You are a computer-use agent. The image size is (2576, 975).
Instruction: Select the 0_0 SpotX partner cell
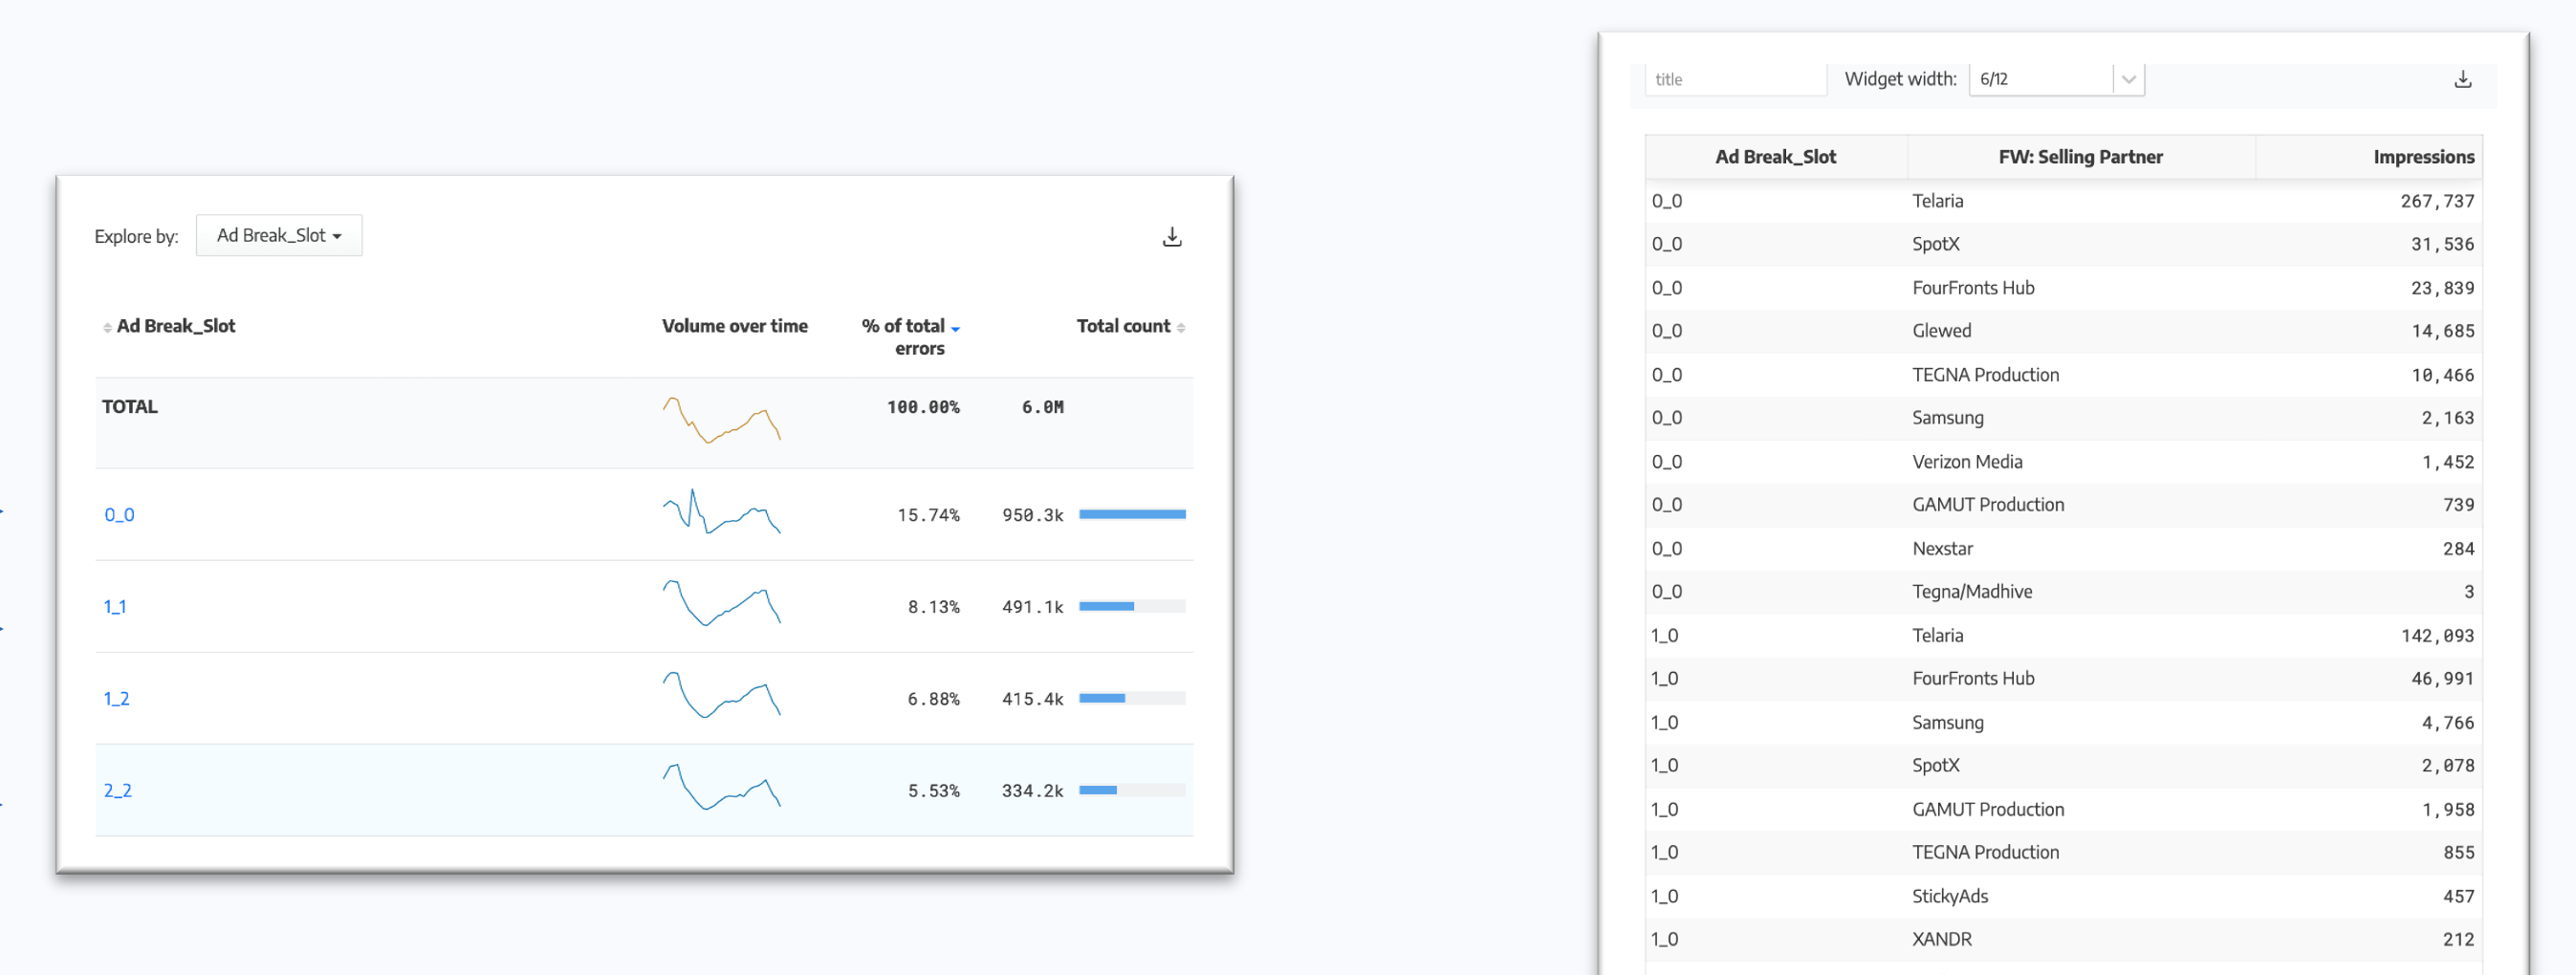pyautogui.click(x=1935, y=244)
